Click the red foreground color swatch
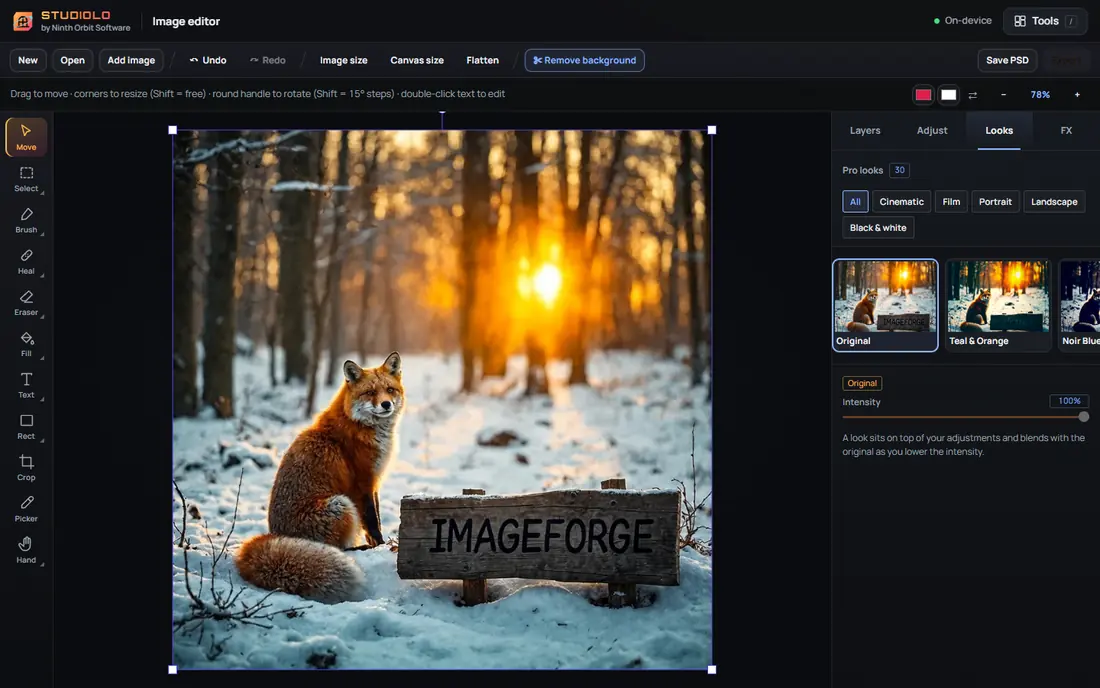Image resolution: width=1100 pixels, height=688 pixels. pyautogui.click(x=923, y=95)
